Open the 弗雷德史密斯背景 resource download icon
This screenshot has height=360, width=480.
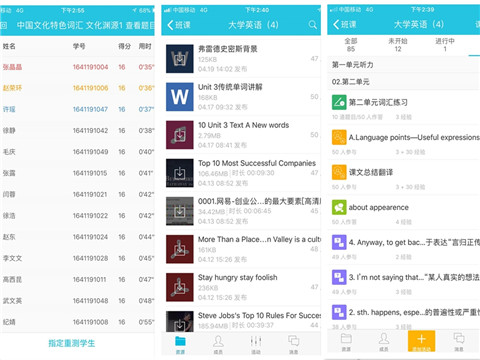180,59
